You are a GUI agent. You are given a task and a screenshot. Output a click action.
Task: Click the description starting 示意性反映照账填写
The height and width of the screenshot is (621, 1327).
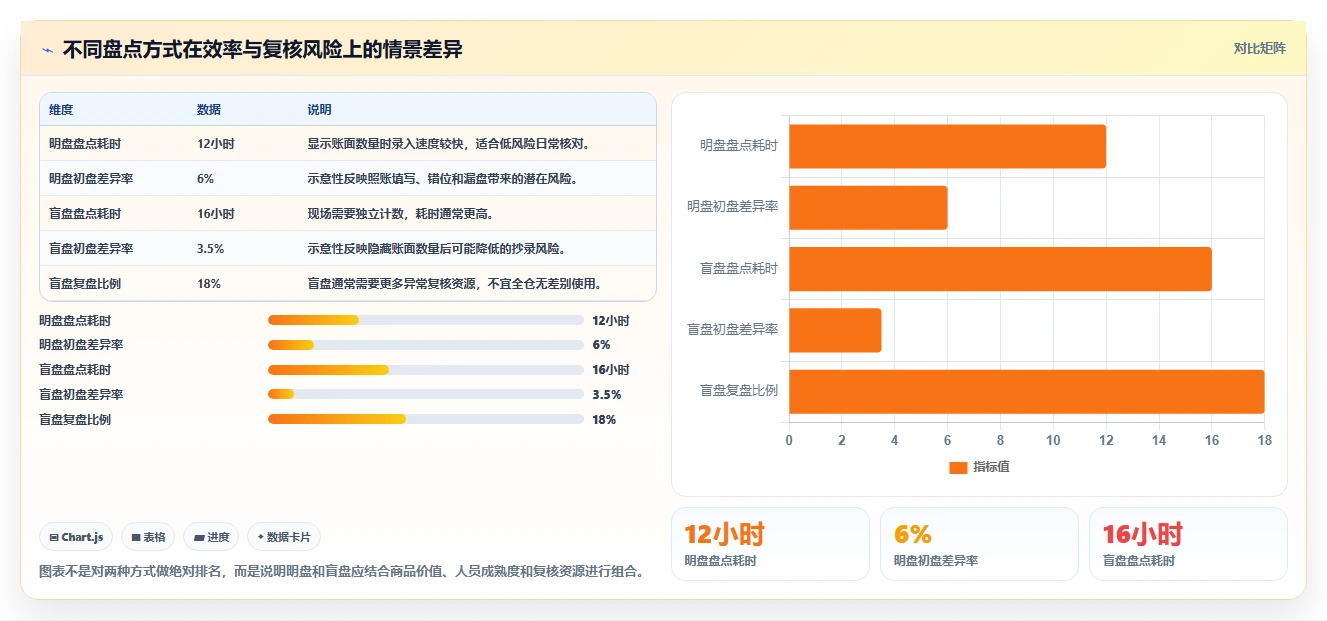pos(442,179)
